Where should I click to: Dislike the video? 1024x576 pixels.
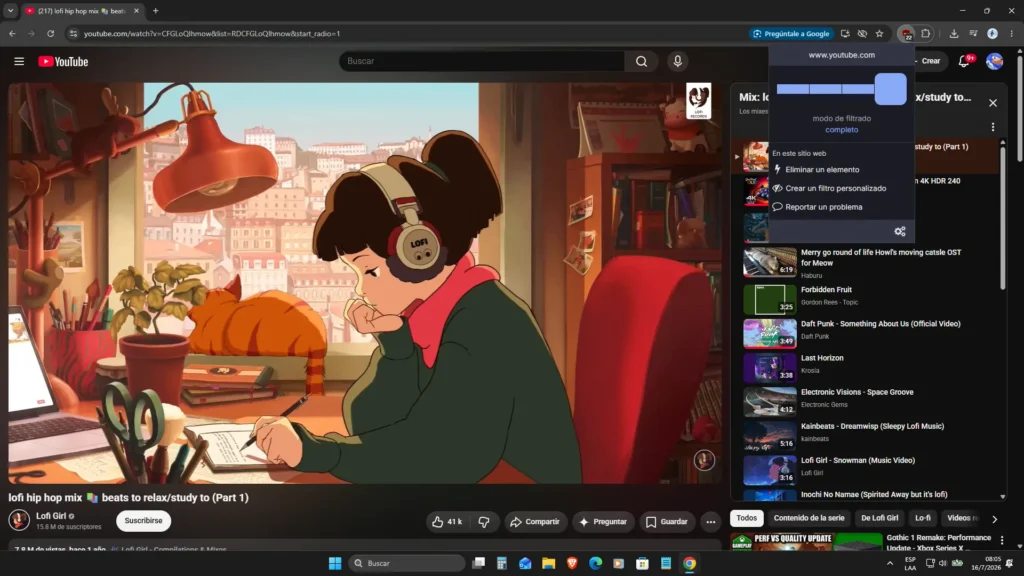[484, 521]
